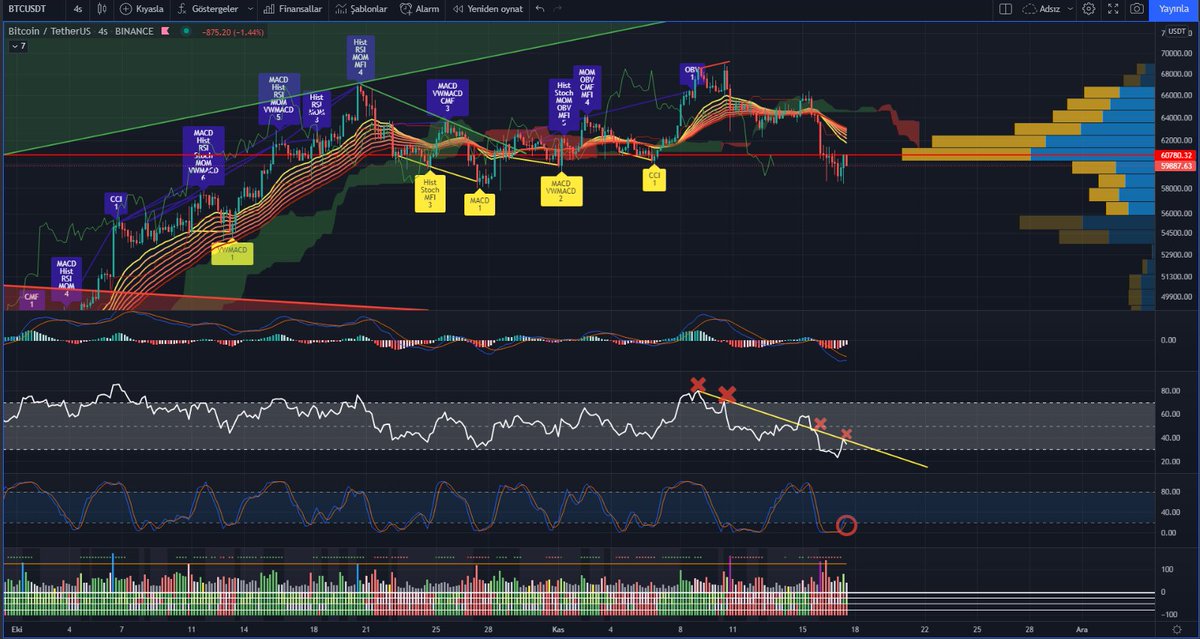The height and width of the screenshot is (639, 1200).
Task: Click the 70000.00 price axis value
Action: click(1175, 53)
